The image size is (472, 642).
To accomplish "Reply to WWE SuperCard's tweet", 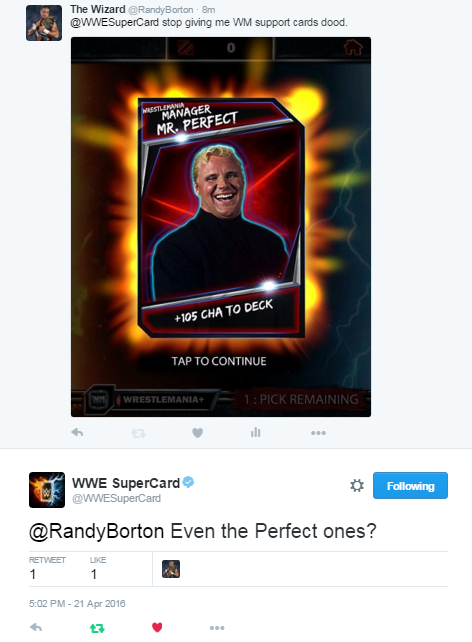I will pos(36,627).
